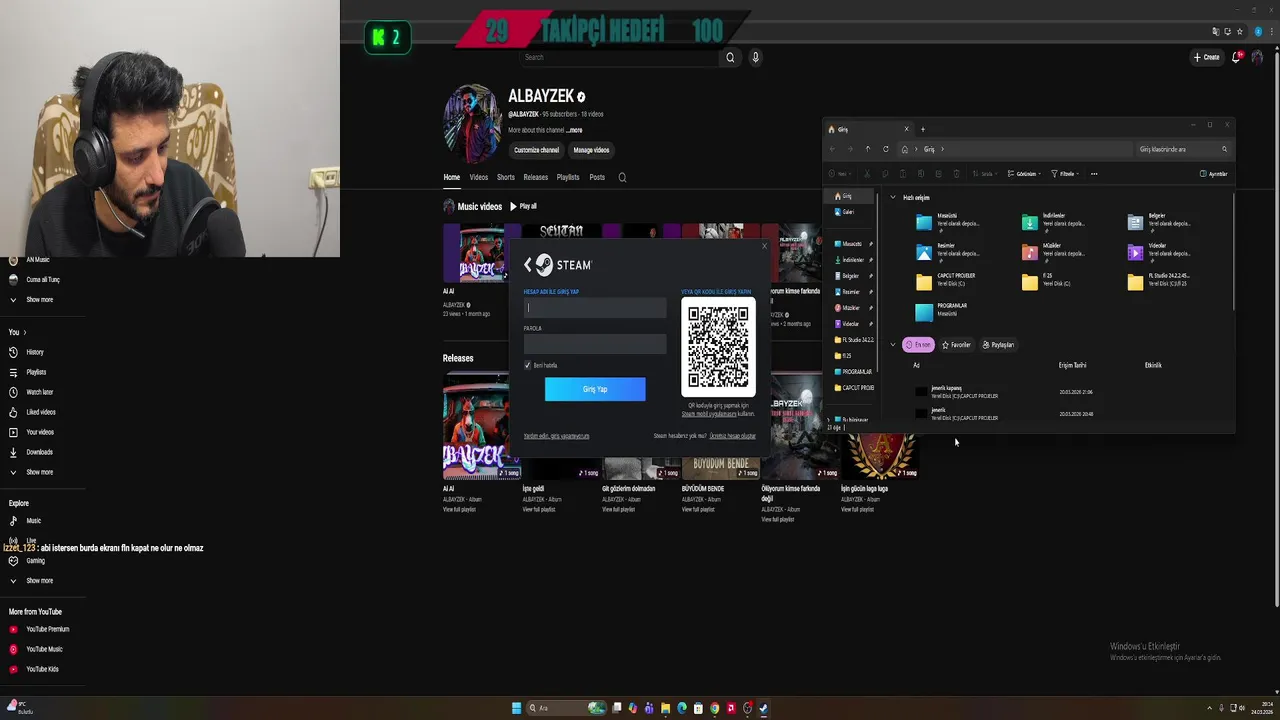Focus the Steam PAROLA password field
Image resolution: width=1280 pixels, height=720 pixels.
pyautogui.click(x=595, y=344)
